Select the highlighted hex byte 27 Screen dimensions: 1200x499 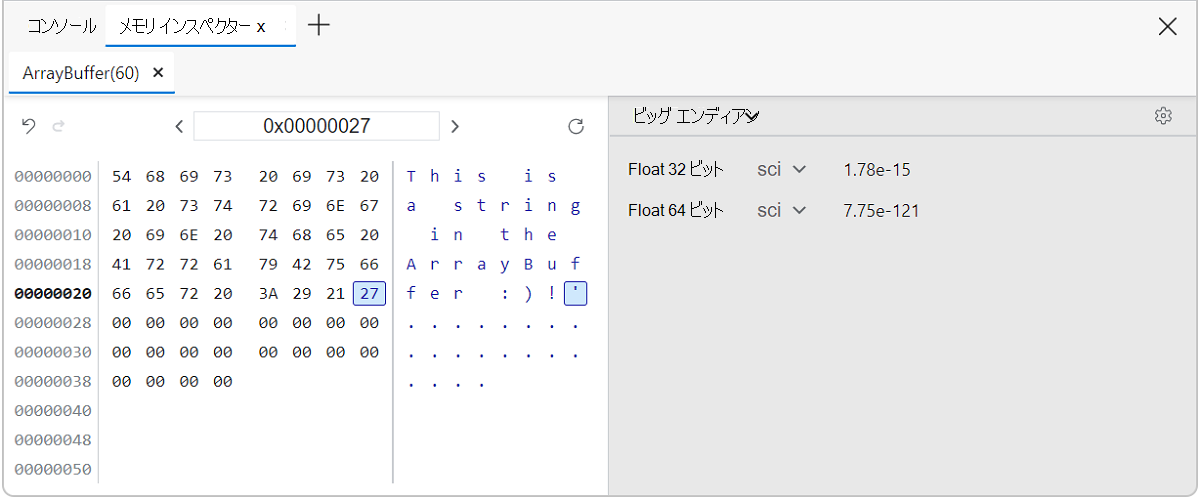click(x=369, y=294)
